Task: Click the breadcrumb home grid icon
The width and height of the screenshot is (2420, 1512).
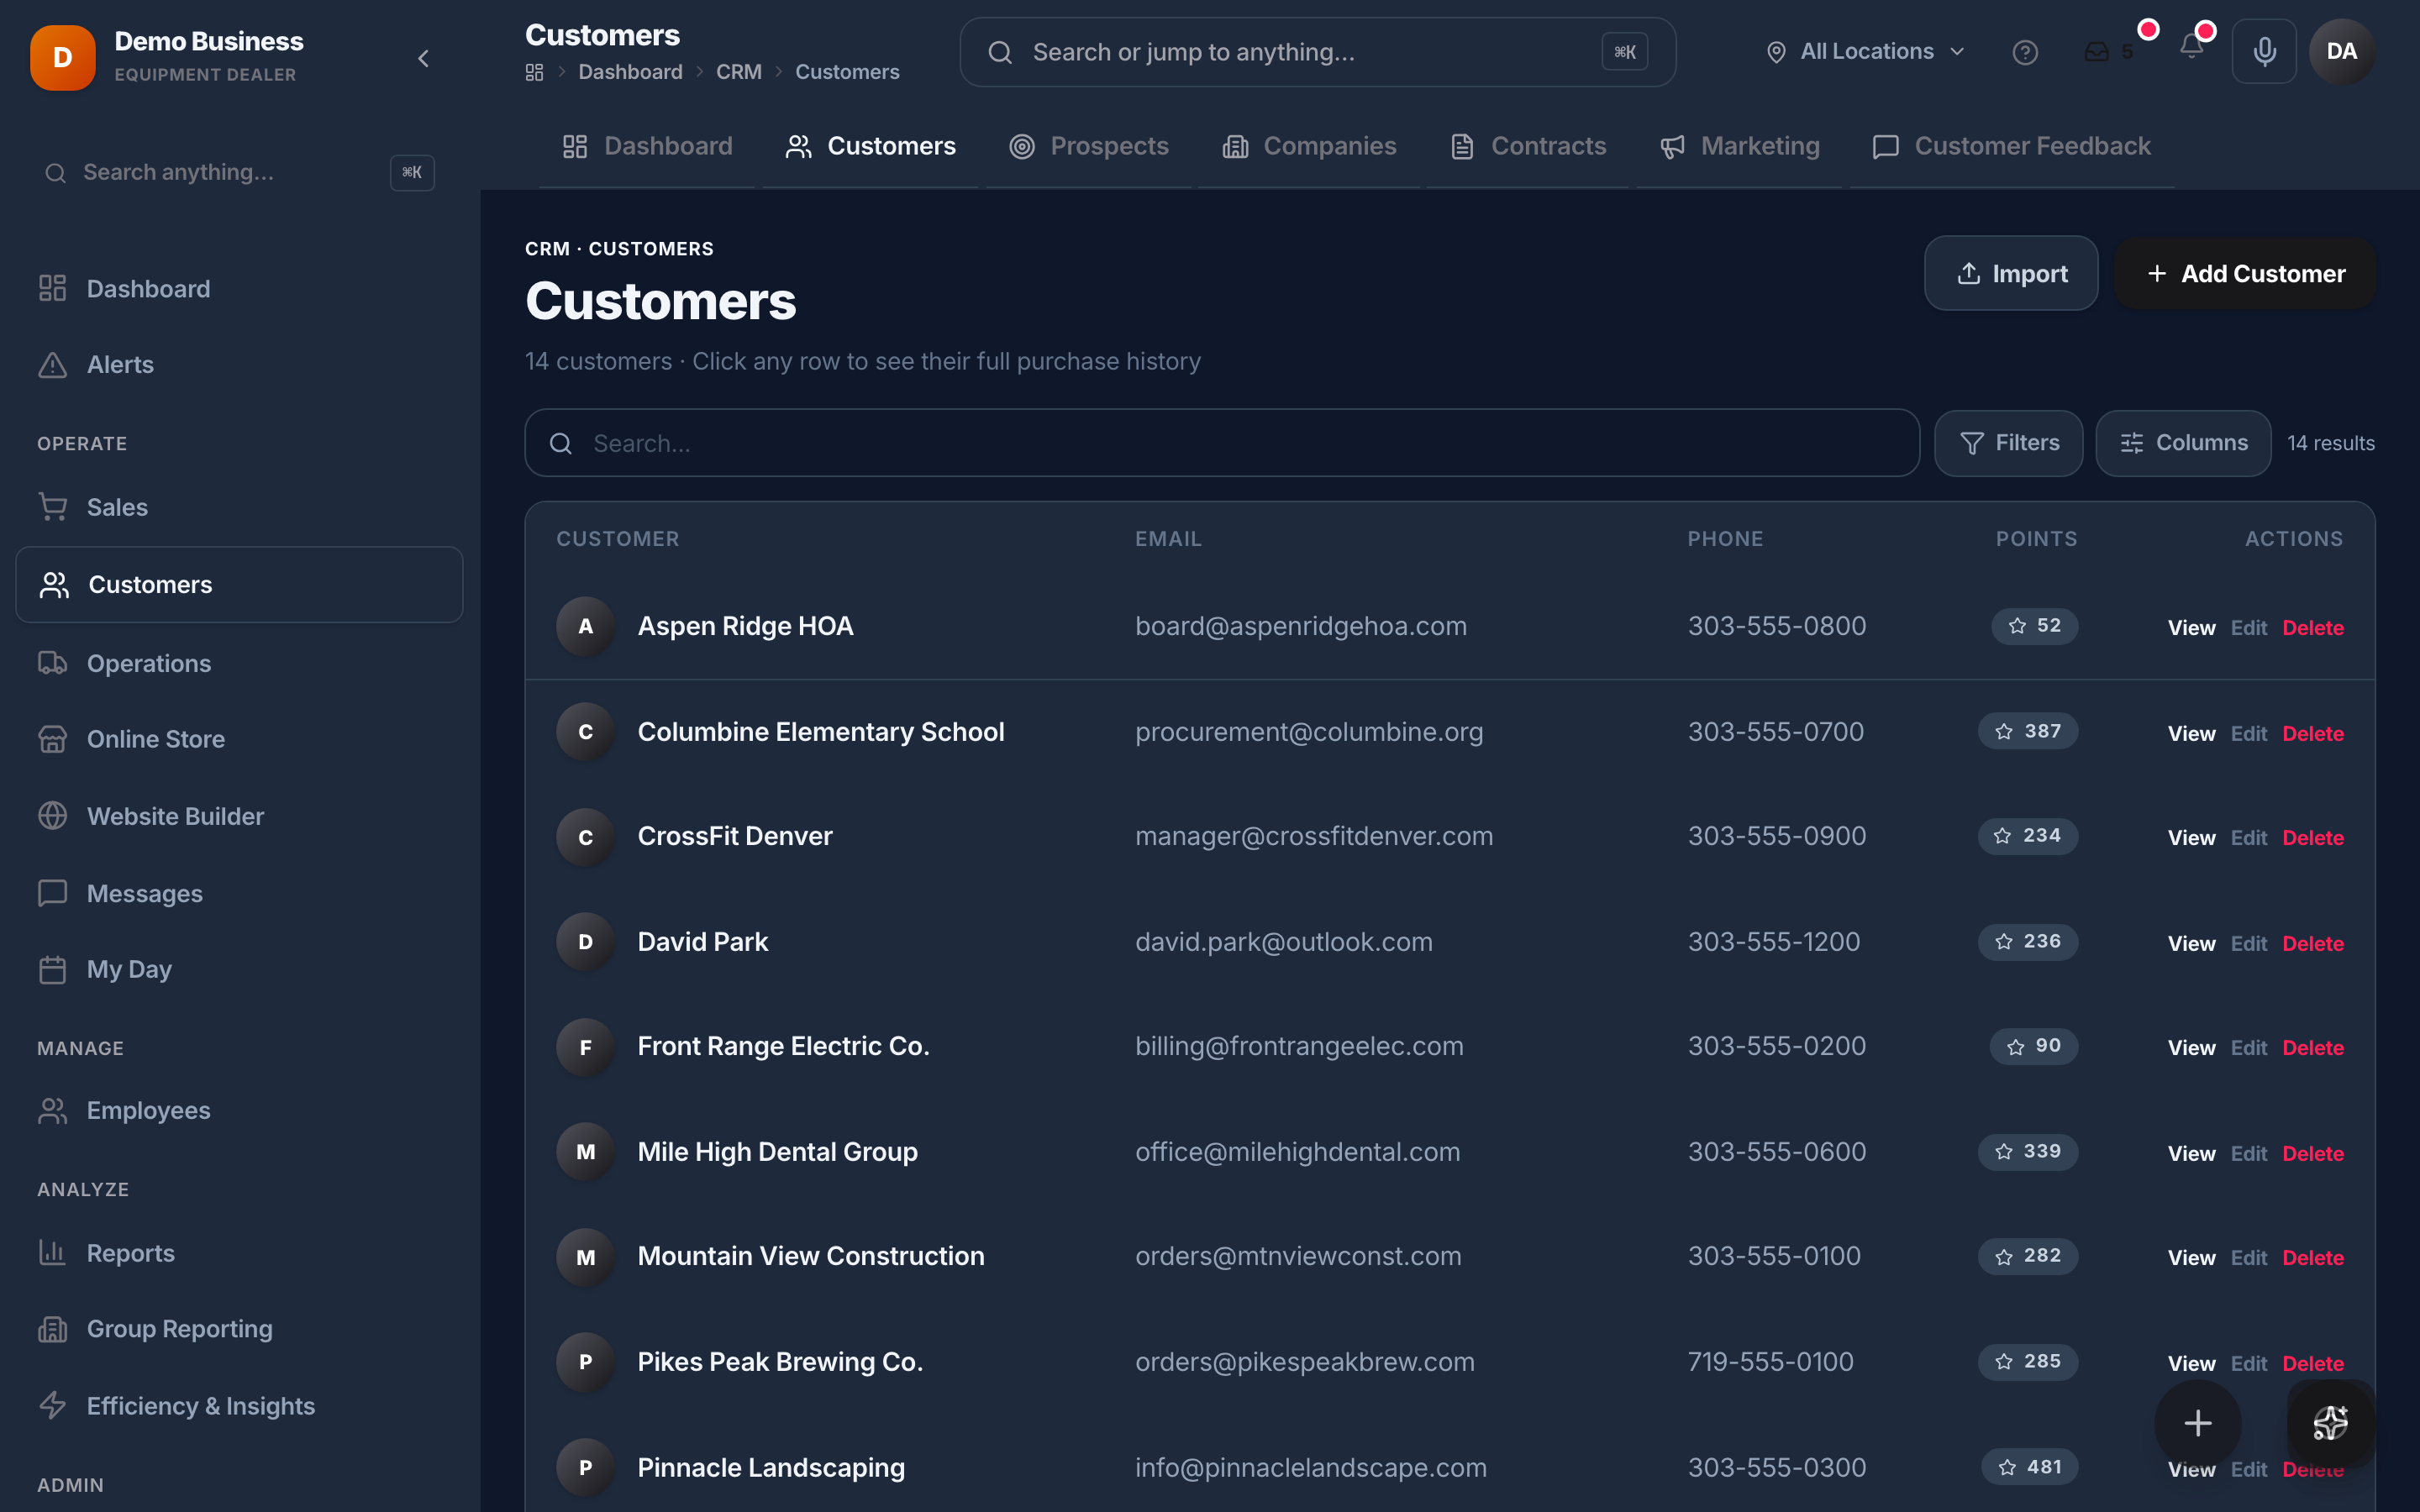Action: 534,72
